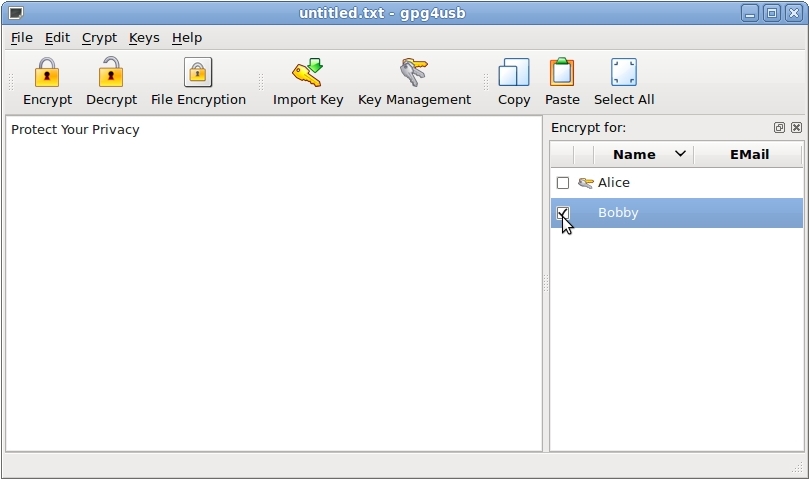Click the toolbar handle before Import Key
809x479 pixels.
[261, 82]
